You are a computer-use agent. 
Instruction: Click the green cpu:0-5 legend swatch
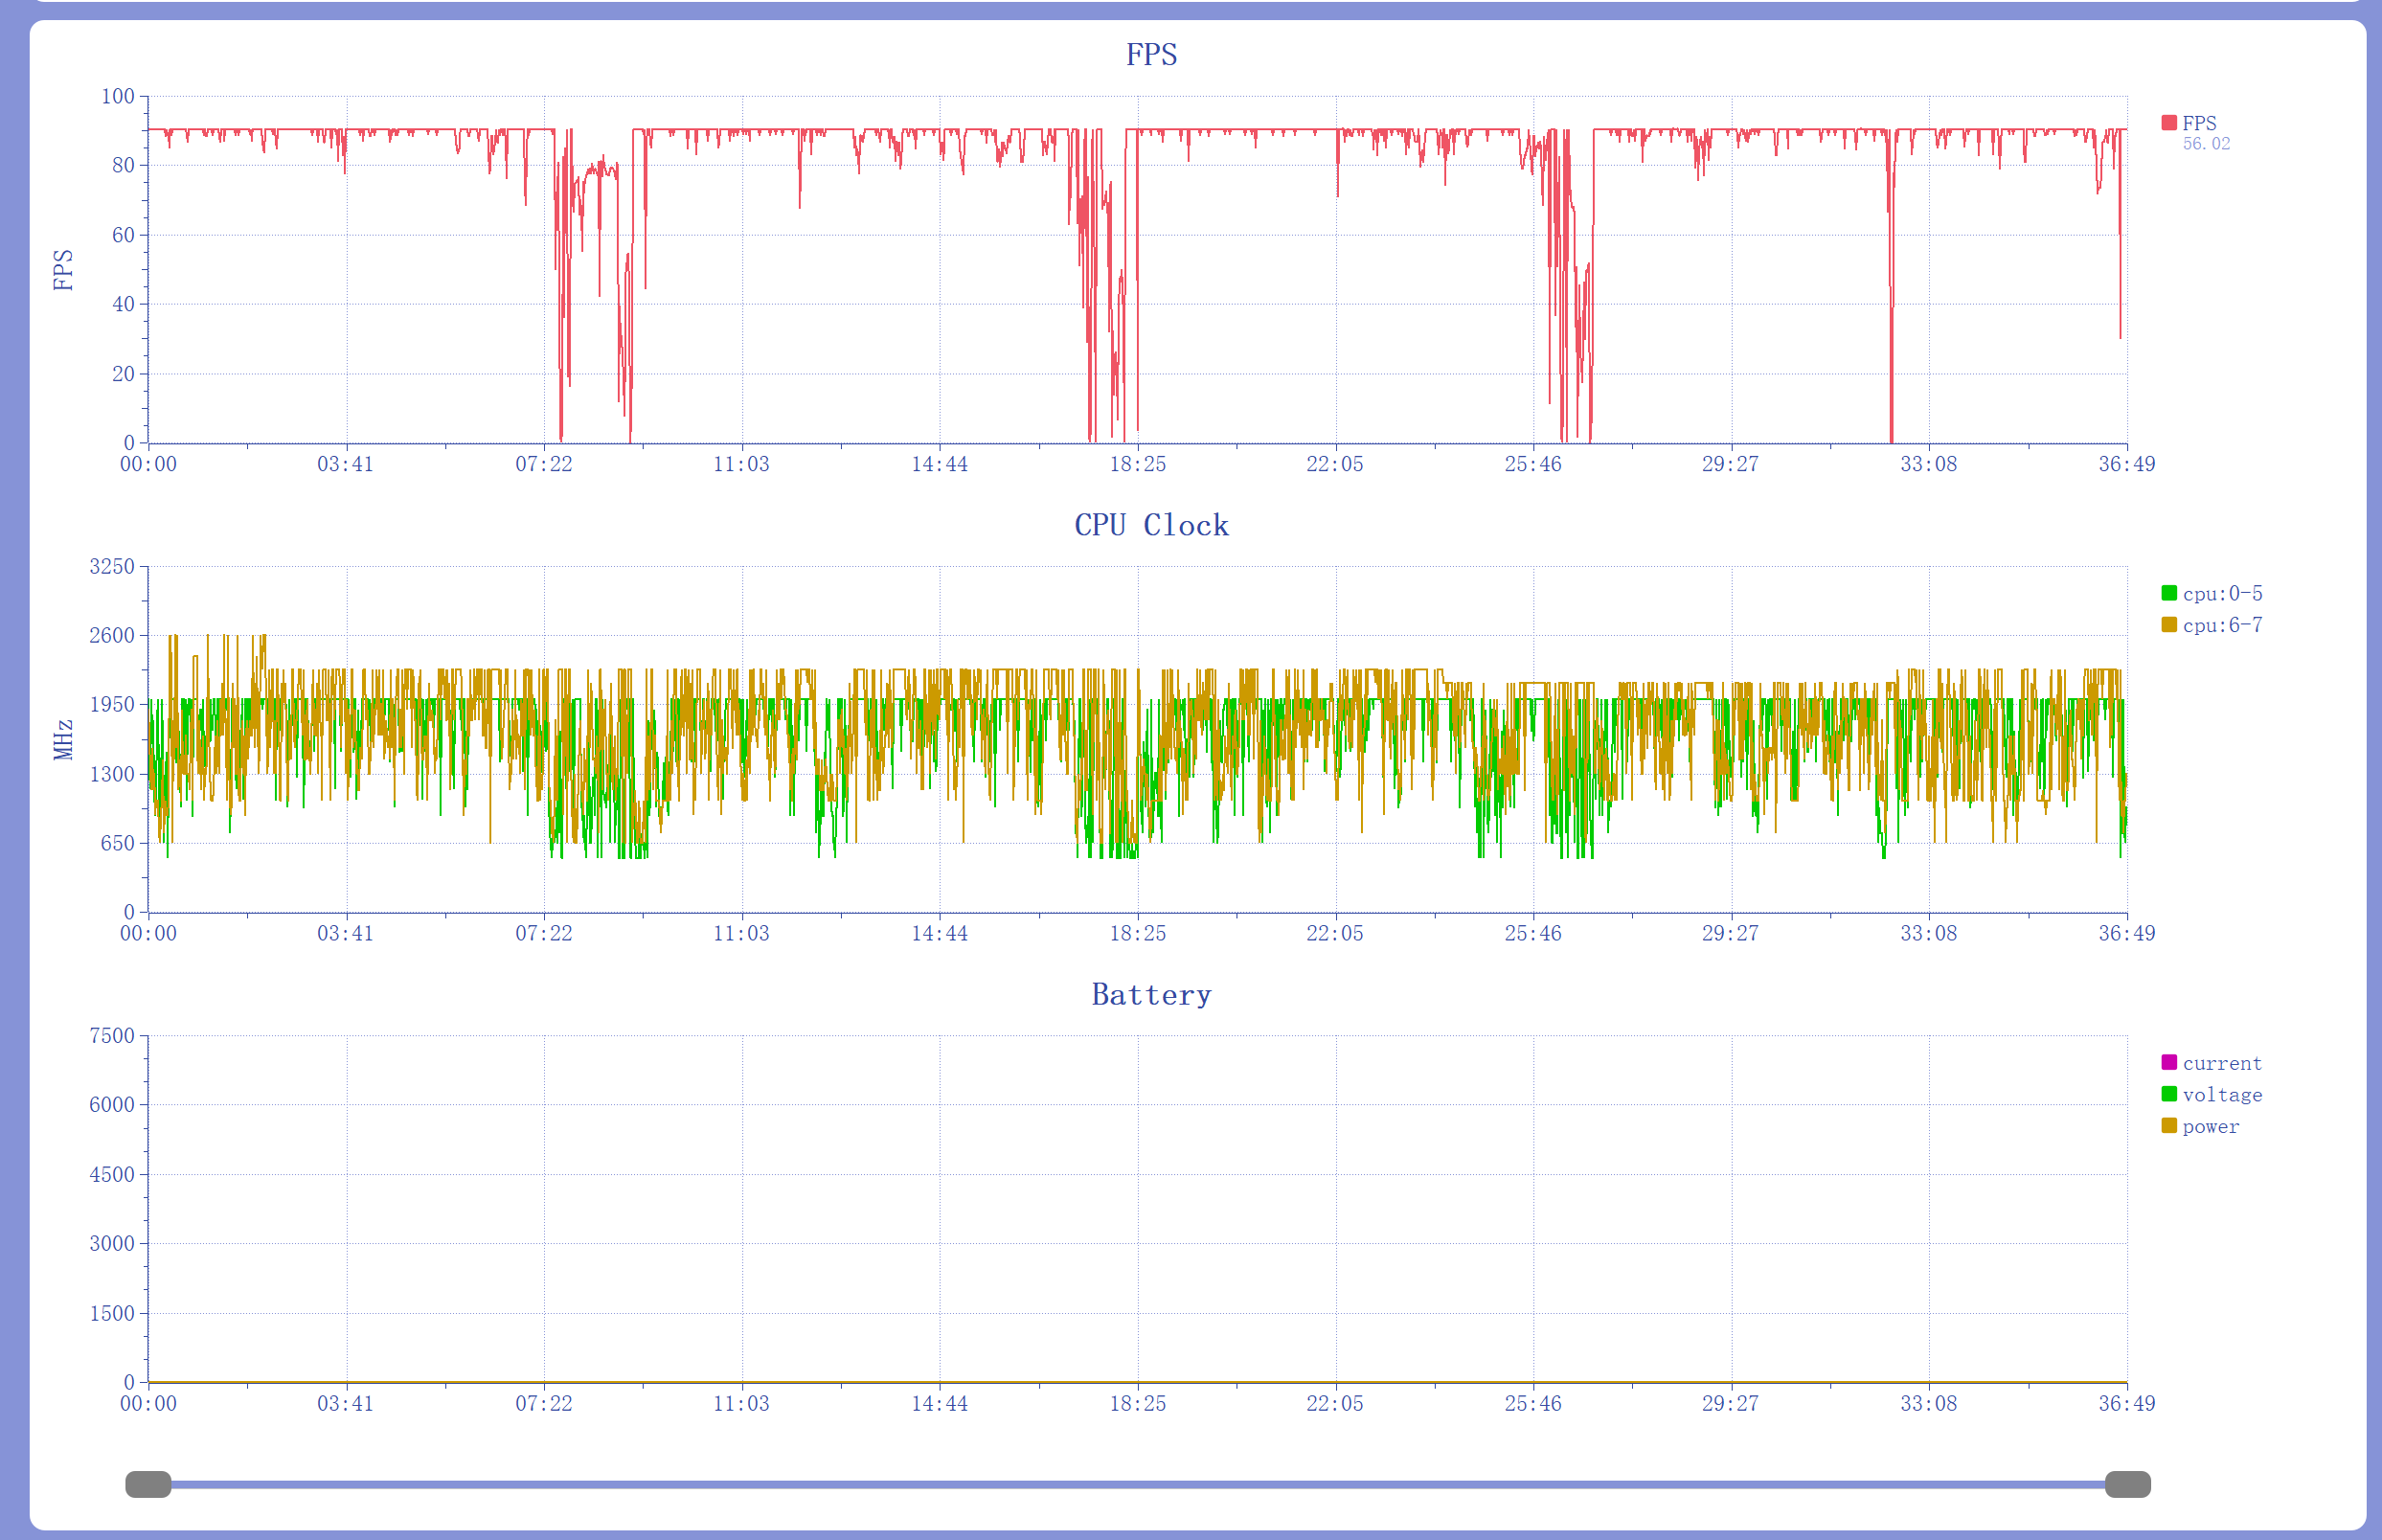tap(2168, 593)
